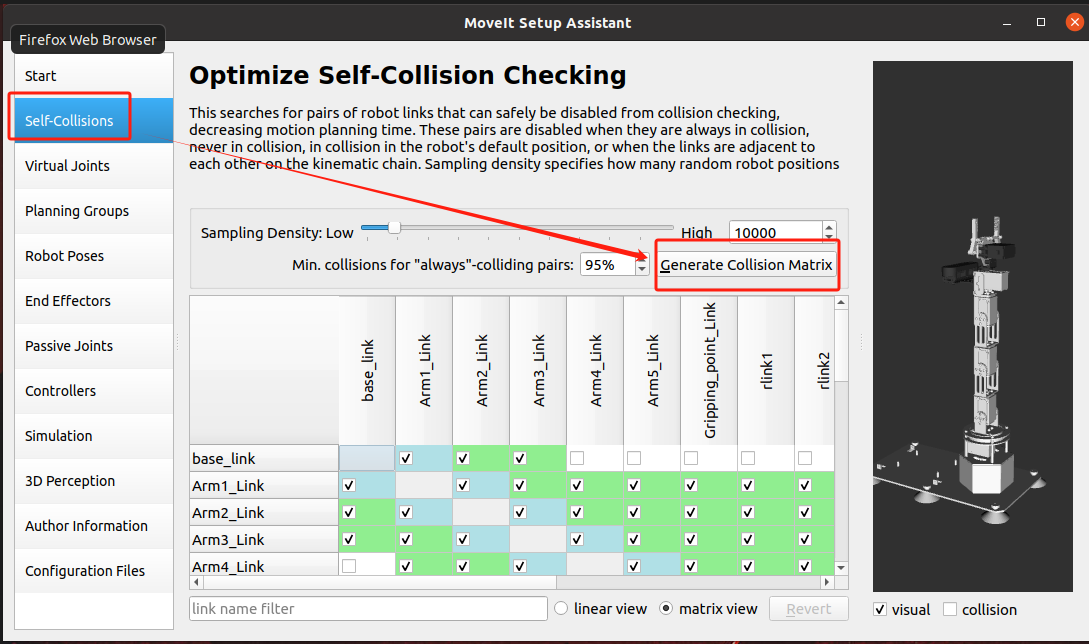This screenshot has height=644, width=1089.
Task: Go to the Author Information step
Action: [x=94, y=526]
